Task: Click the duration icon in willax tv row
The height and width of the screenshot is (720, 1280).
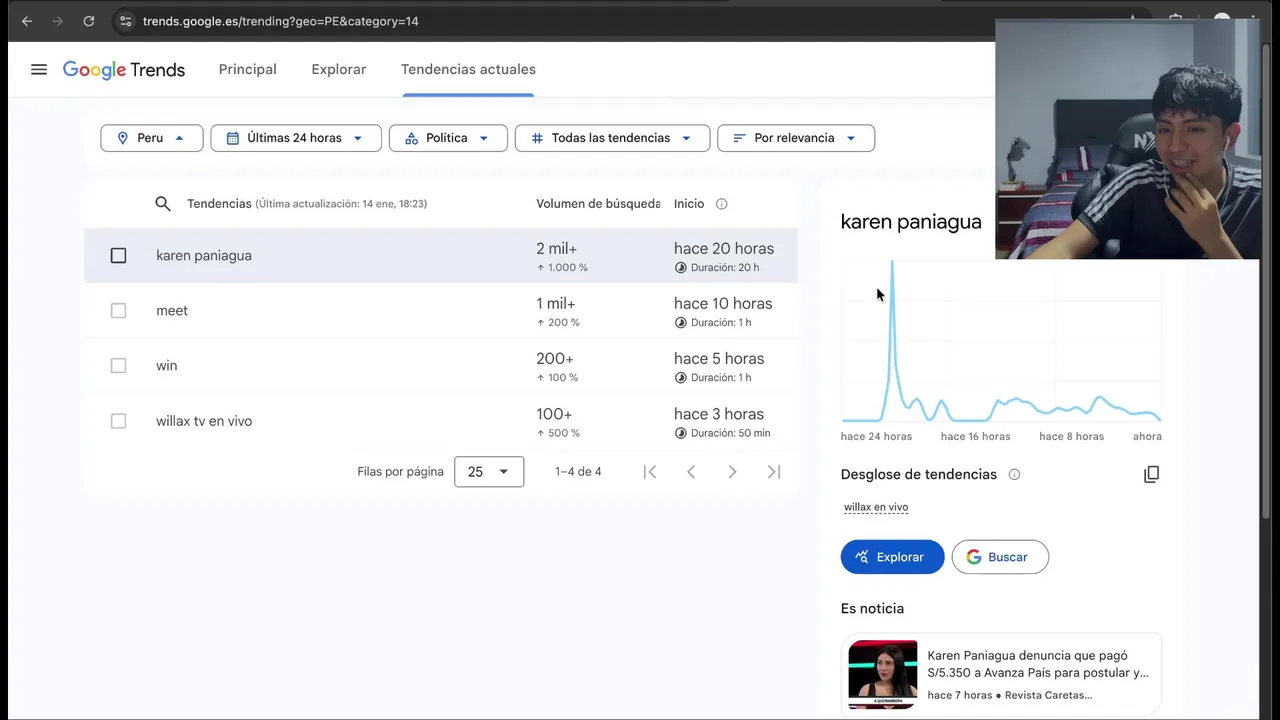Action: coord(681,433)
